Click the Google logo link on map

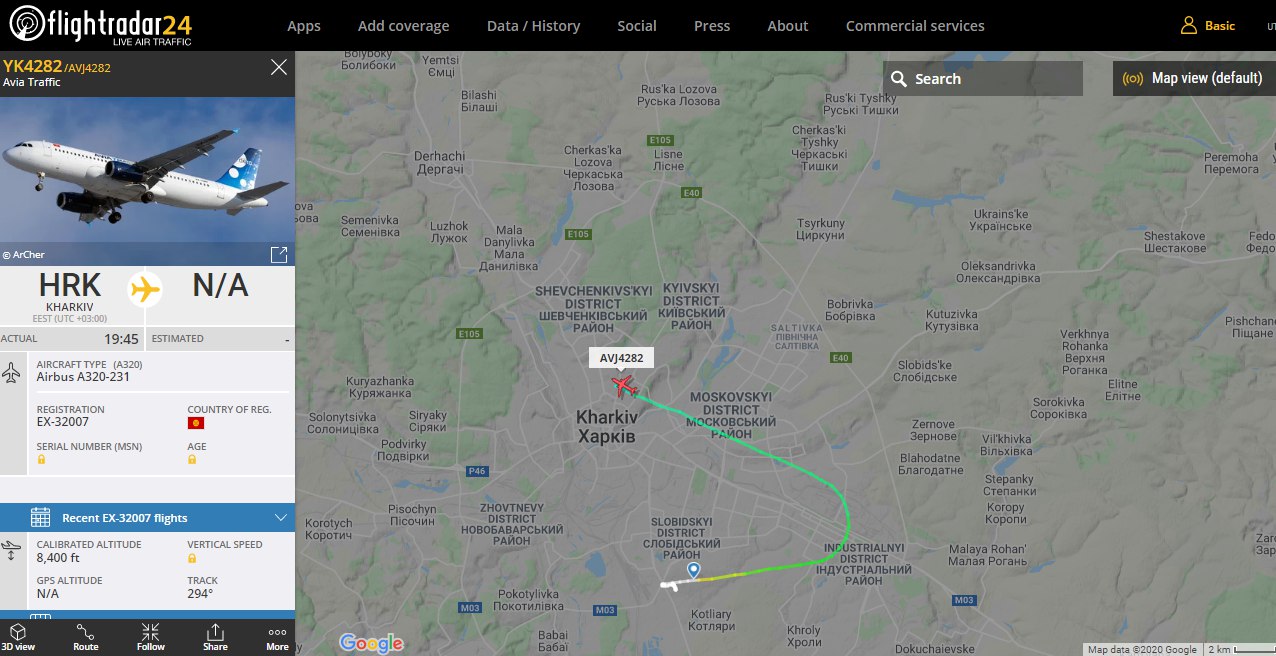pyautogui.click(x=371, y=643)
